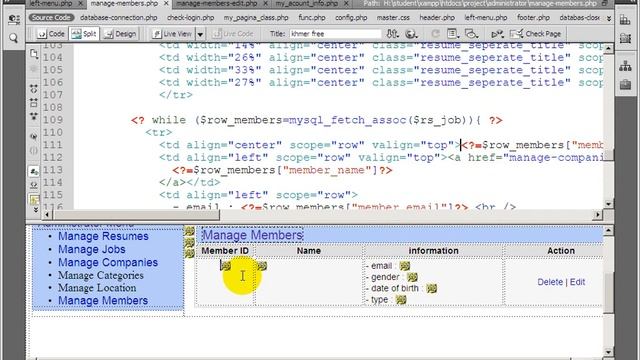This screenshot has width=640, height=360.
Task: Open the Live View options dropdown arrow
Action: click(200, 34)
